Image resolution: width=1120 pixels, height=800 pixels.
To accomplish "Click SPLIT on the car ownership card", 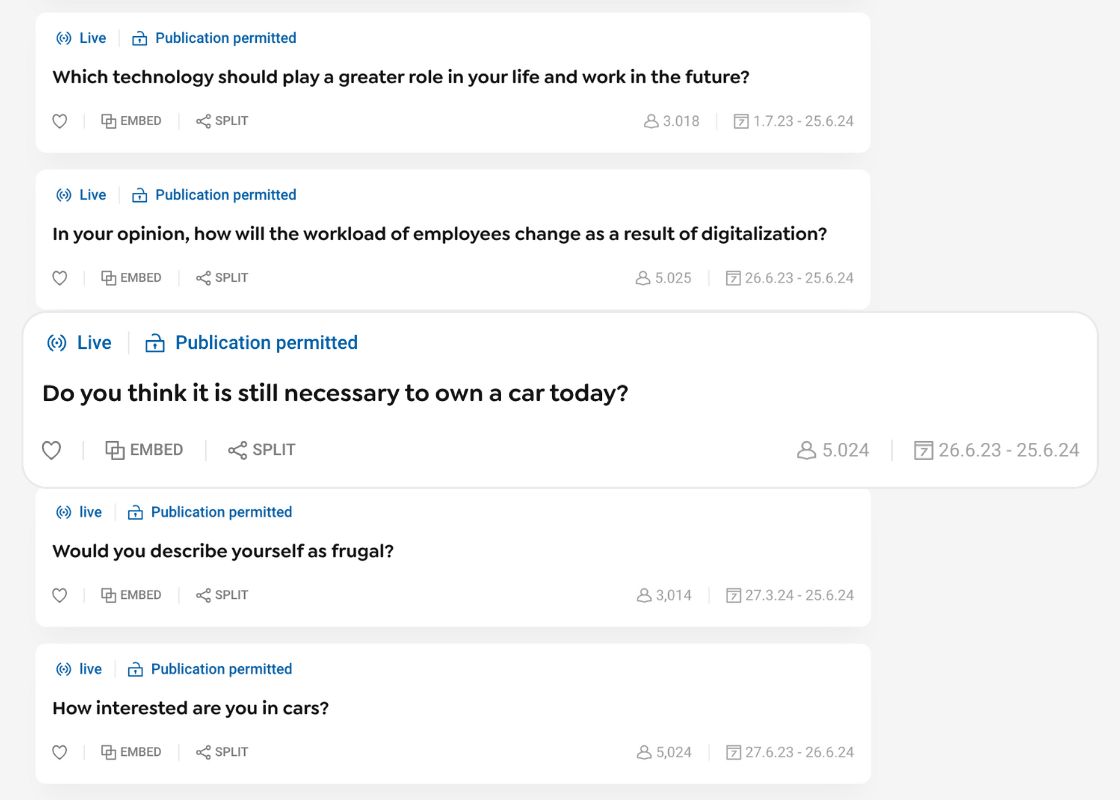I will (x=262, y=450).
